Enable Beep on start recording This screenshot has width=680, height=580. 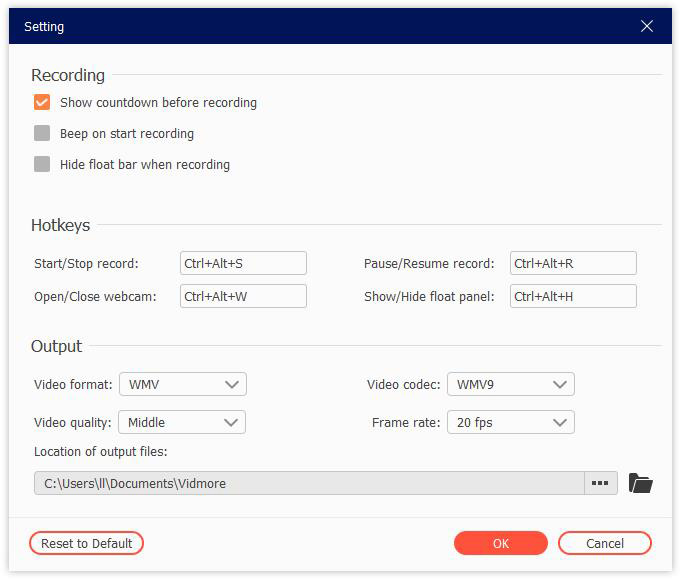[42, 134]
